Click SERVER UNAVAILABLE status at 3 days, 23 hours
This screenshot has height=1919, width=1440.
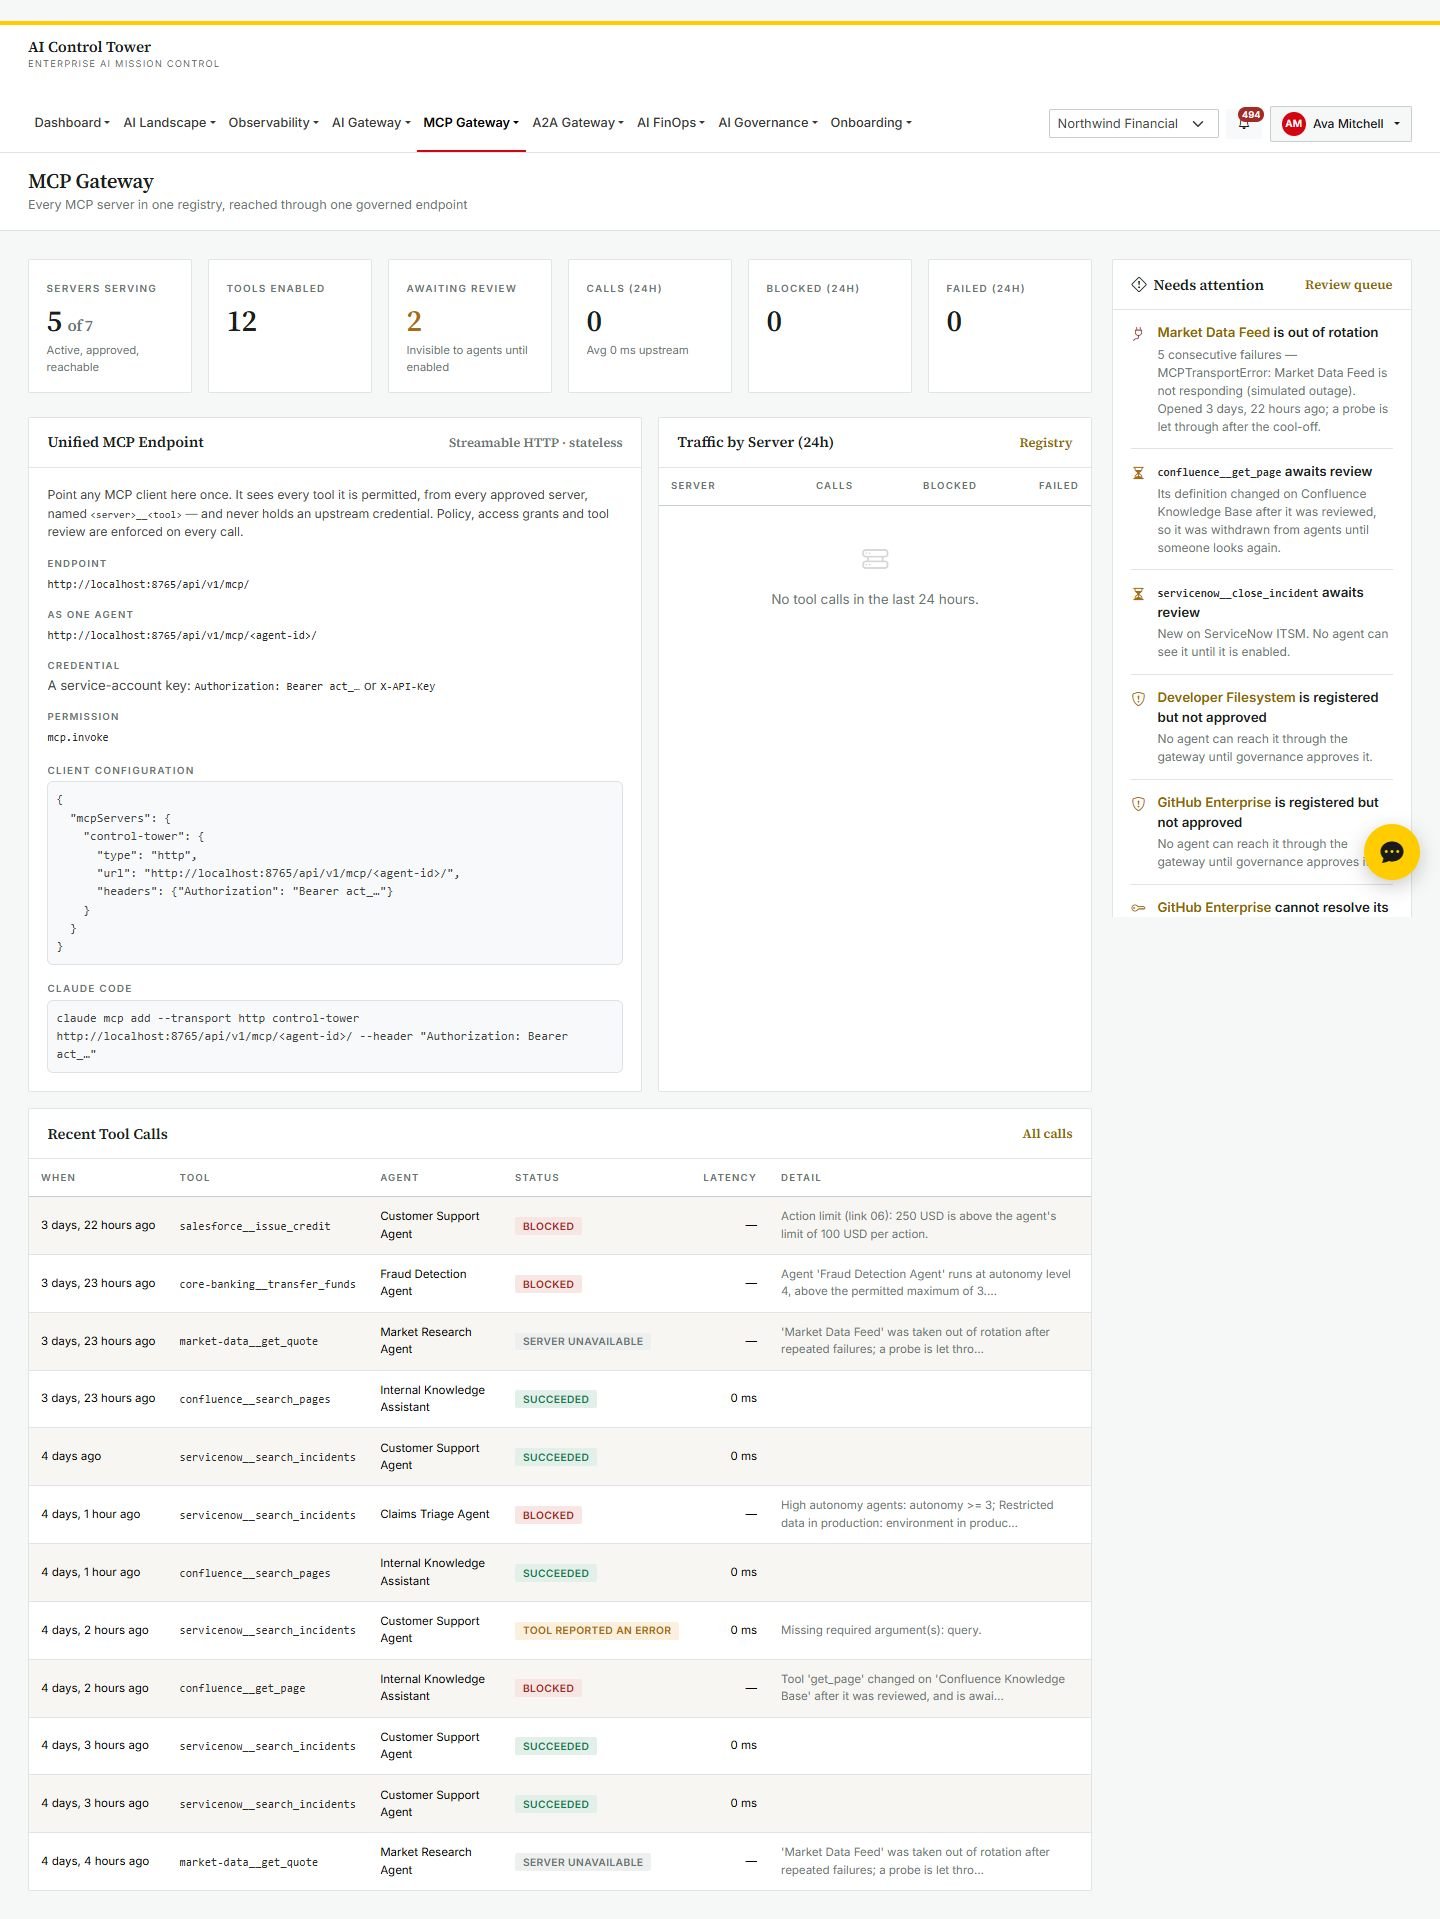tap(583, 1342)
